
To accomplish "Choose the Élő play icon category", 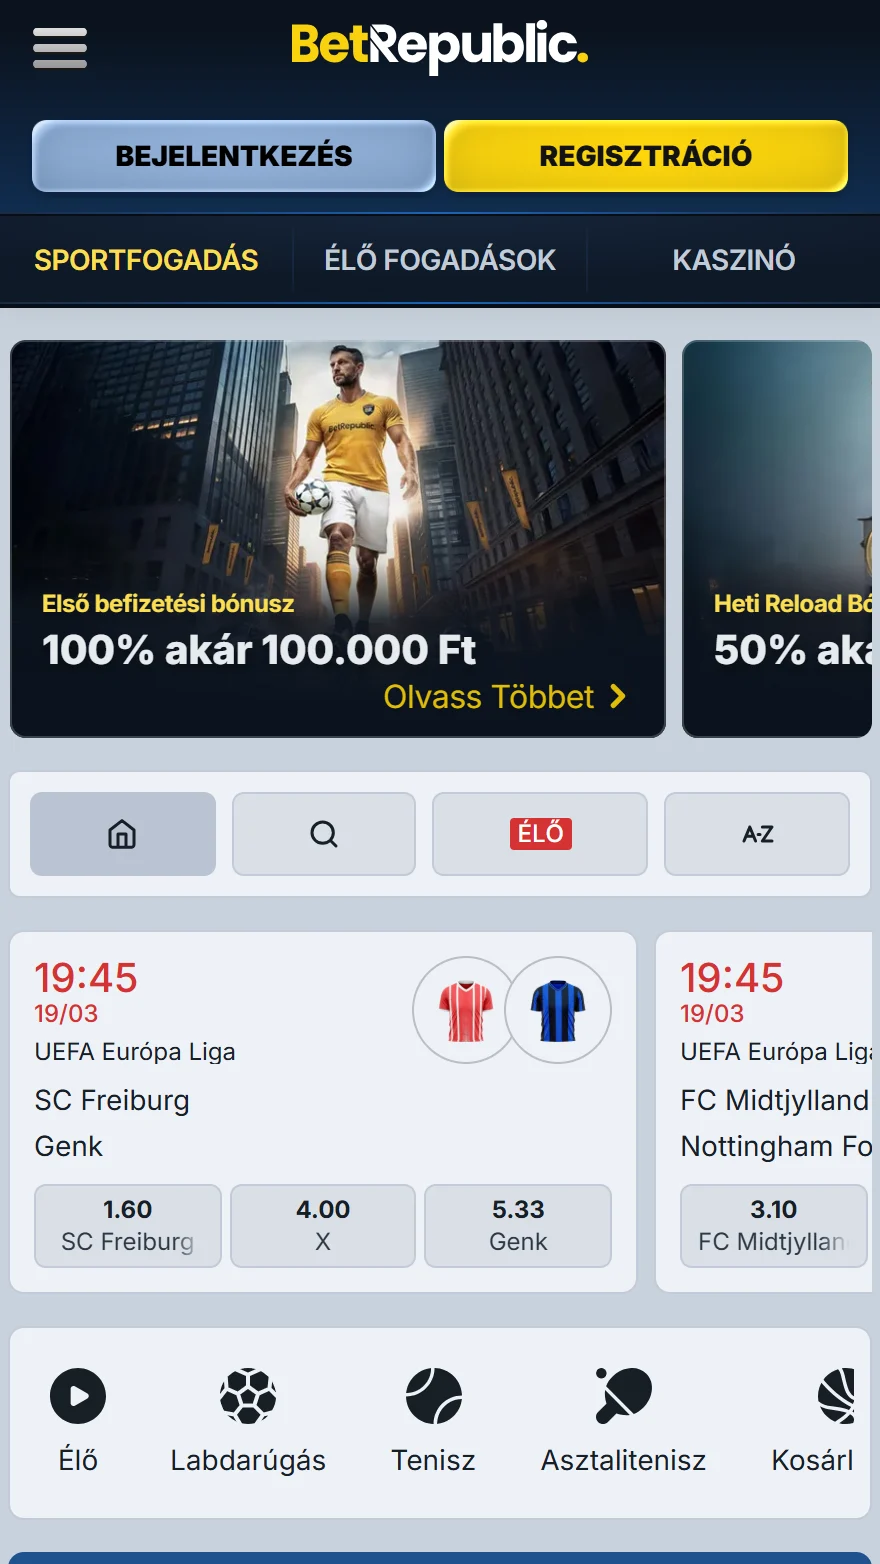I will pyautogui.click(x=78, y=1396).
